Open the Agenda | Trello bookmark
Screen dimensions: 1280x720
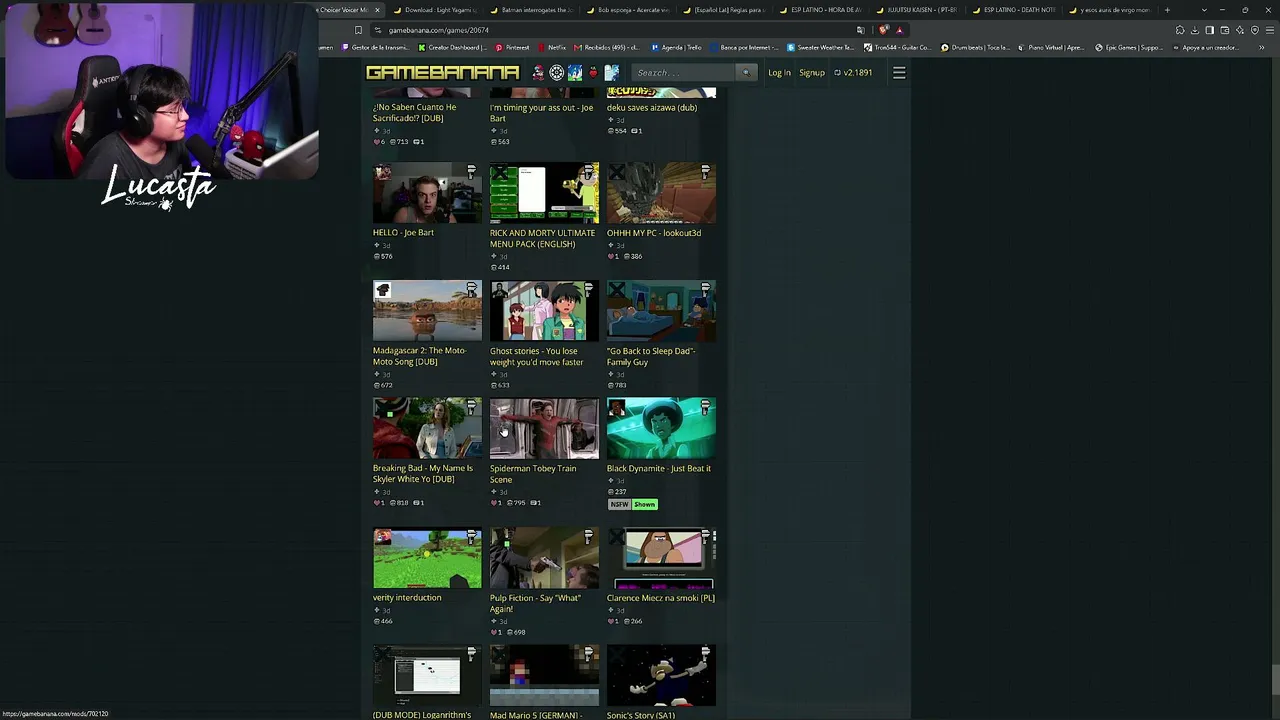click(x=676, y=47)
